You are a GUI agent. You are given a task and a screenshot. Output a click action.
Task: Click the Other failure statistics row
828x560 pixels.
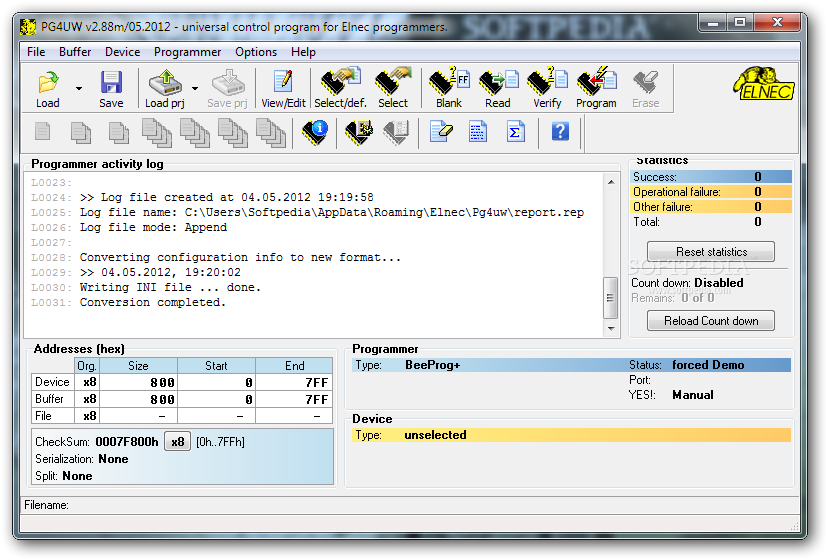click(711, 207)
